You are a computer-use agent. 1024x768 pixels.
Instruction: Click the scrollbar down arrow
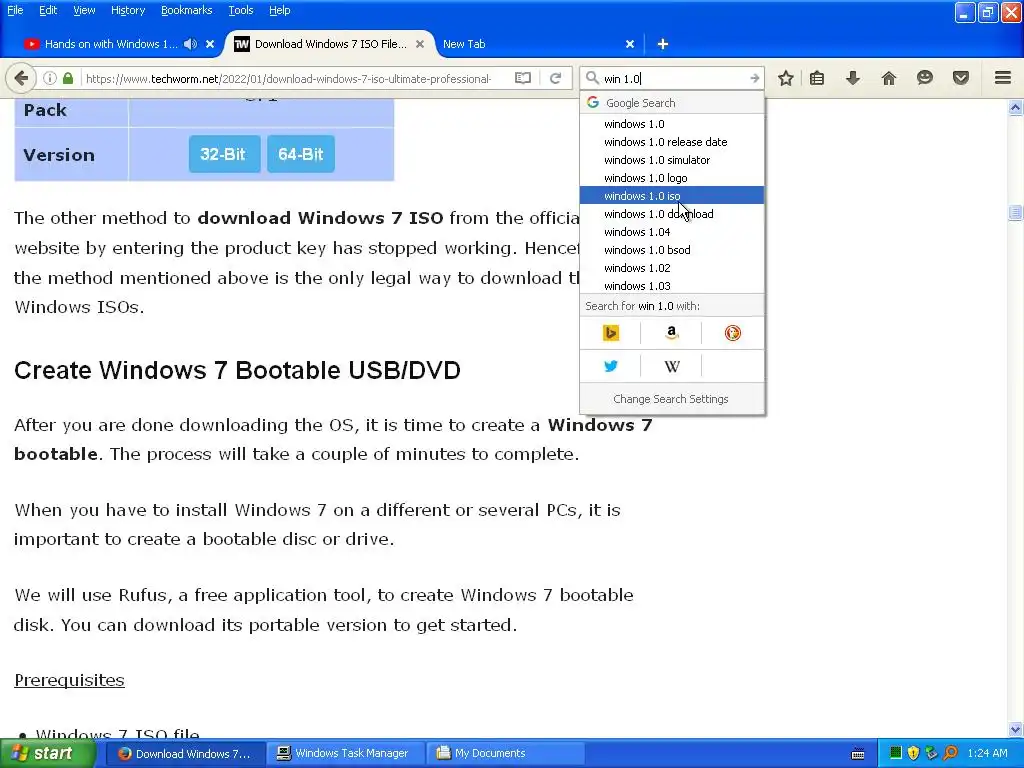[1015, 729]
